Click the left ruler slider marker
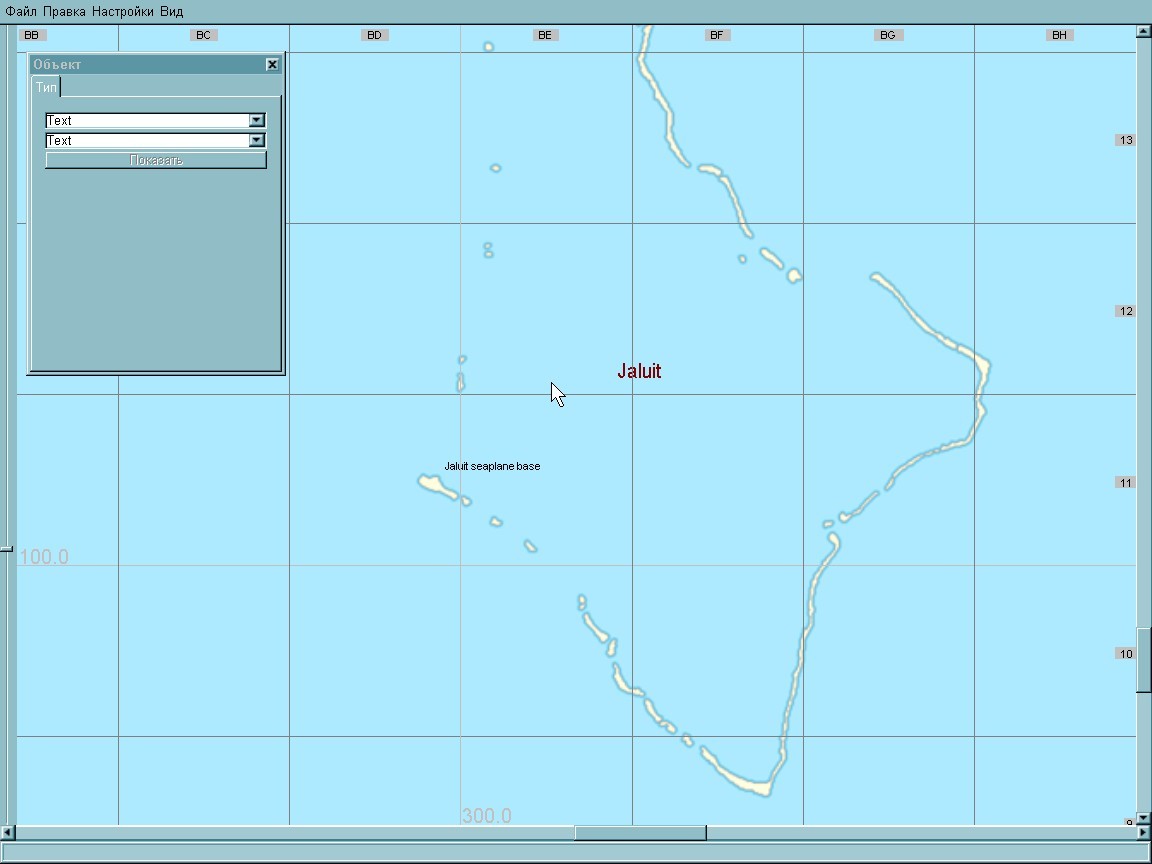 point(7,549)
